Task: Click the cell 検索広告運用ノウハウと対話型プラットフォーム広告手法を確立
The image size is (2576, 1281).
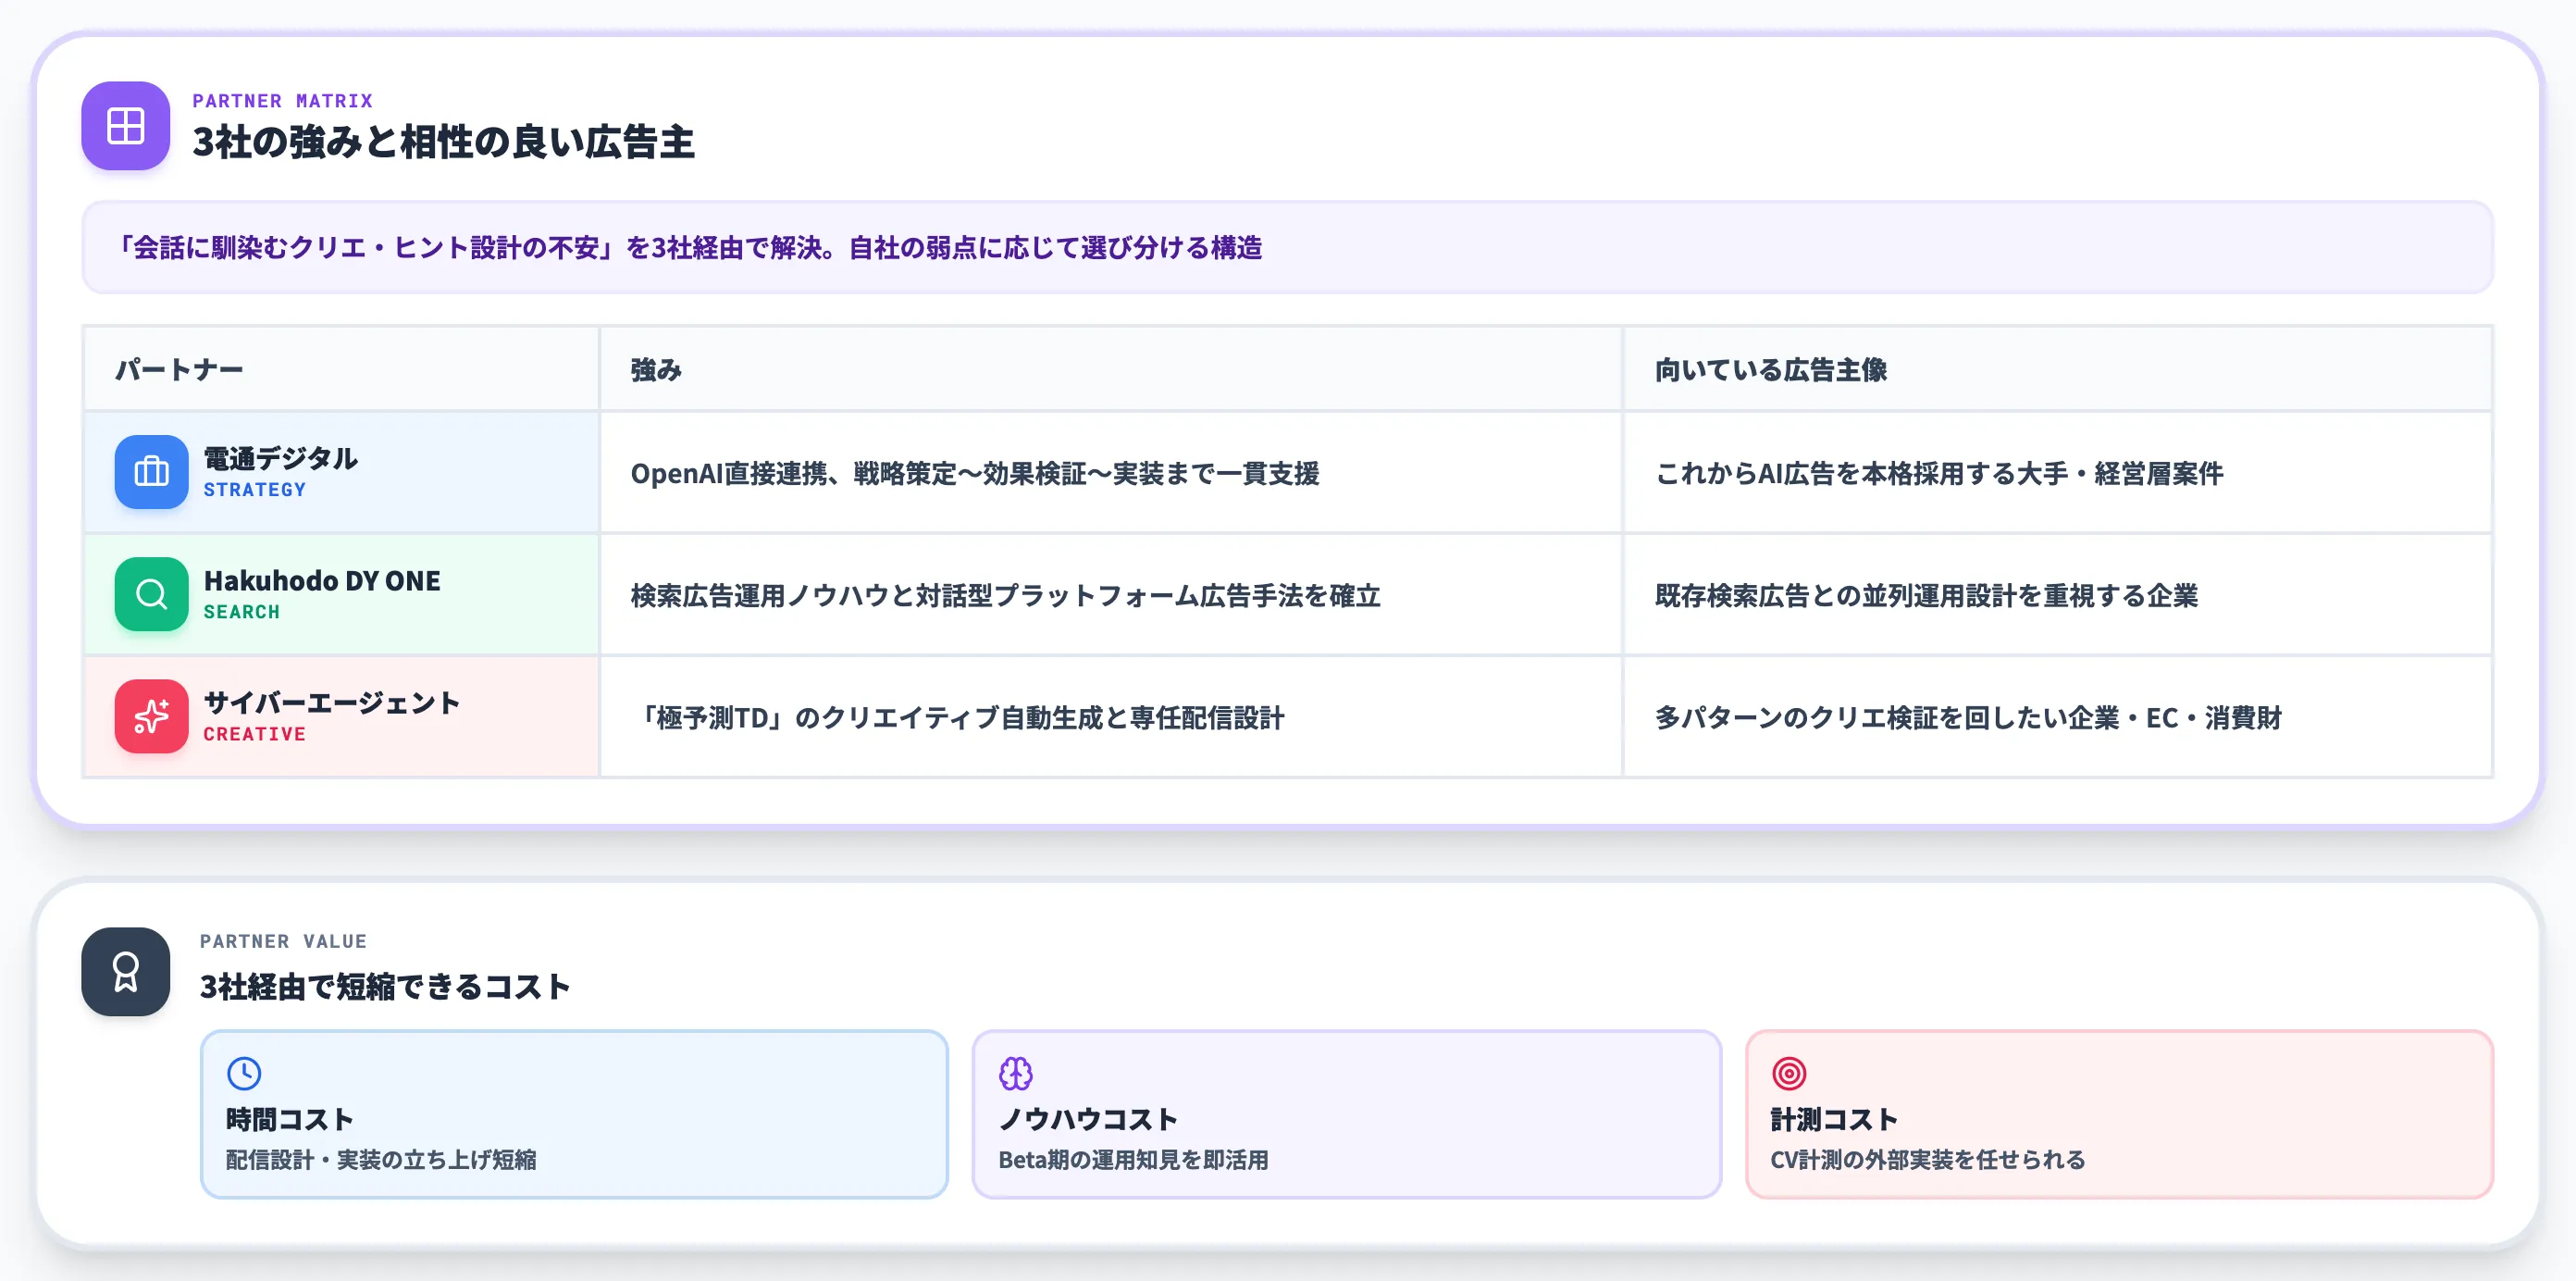Action: point(1110,595)
